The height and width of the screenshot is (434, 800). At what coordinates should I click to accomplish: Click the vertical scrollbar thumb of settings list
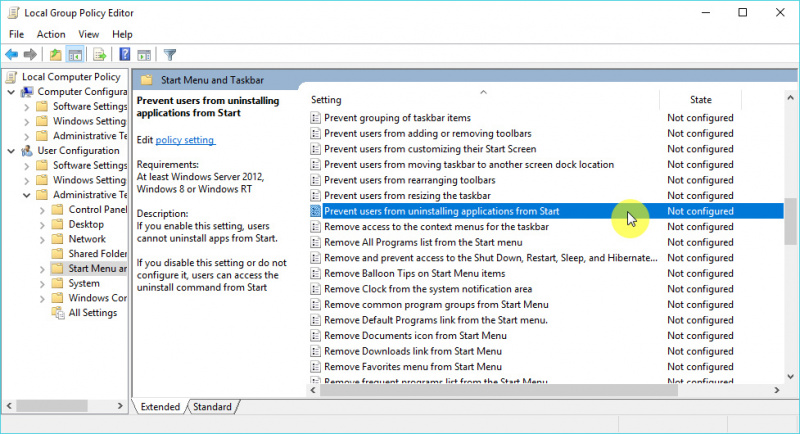click(790, 222)
